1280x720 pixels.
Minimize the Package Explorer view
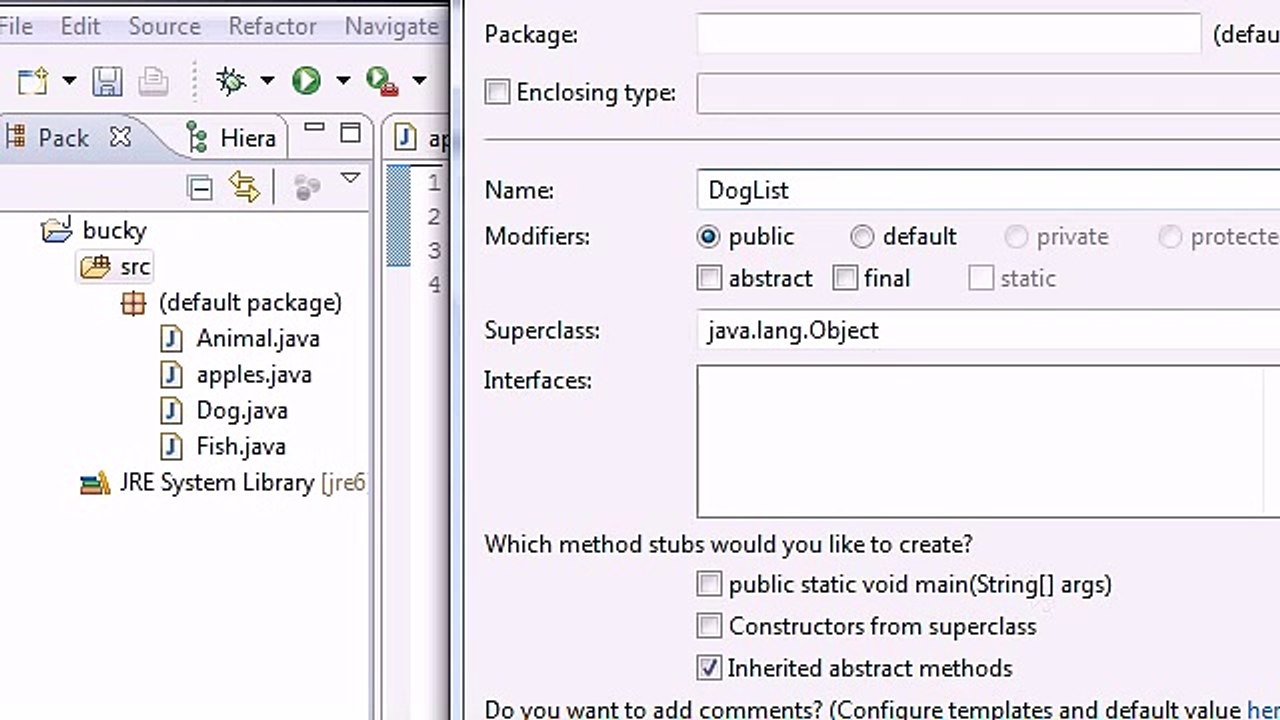point(314,130)
